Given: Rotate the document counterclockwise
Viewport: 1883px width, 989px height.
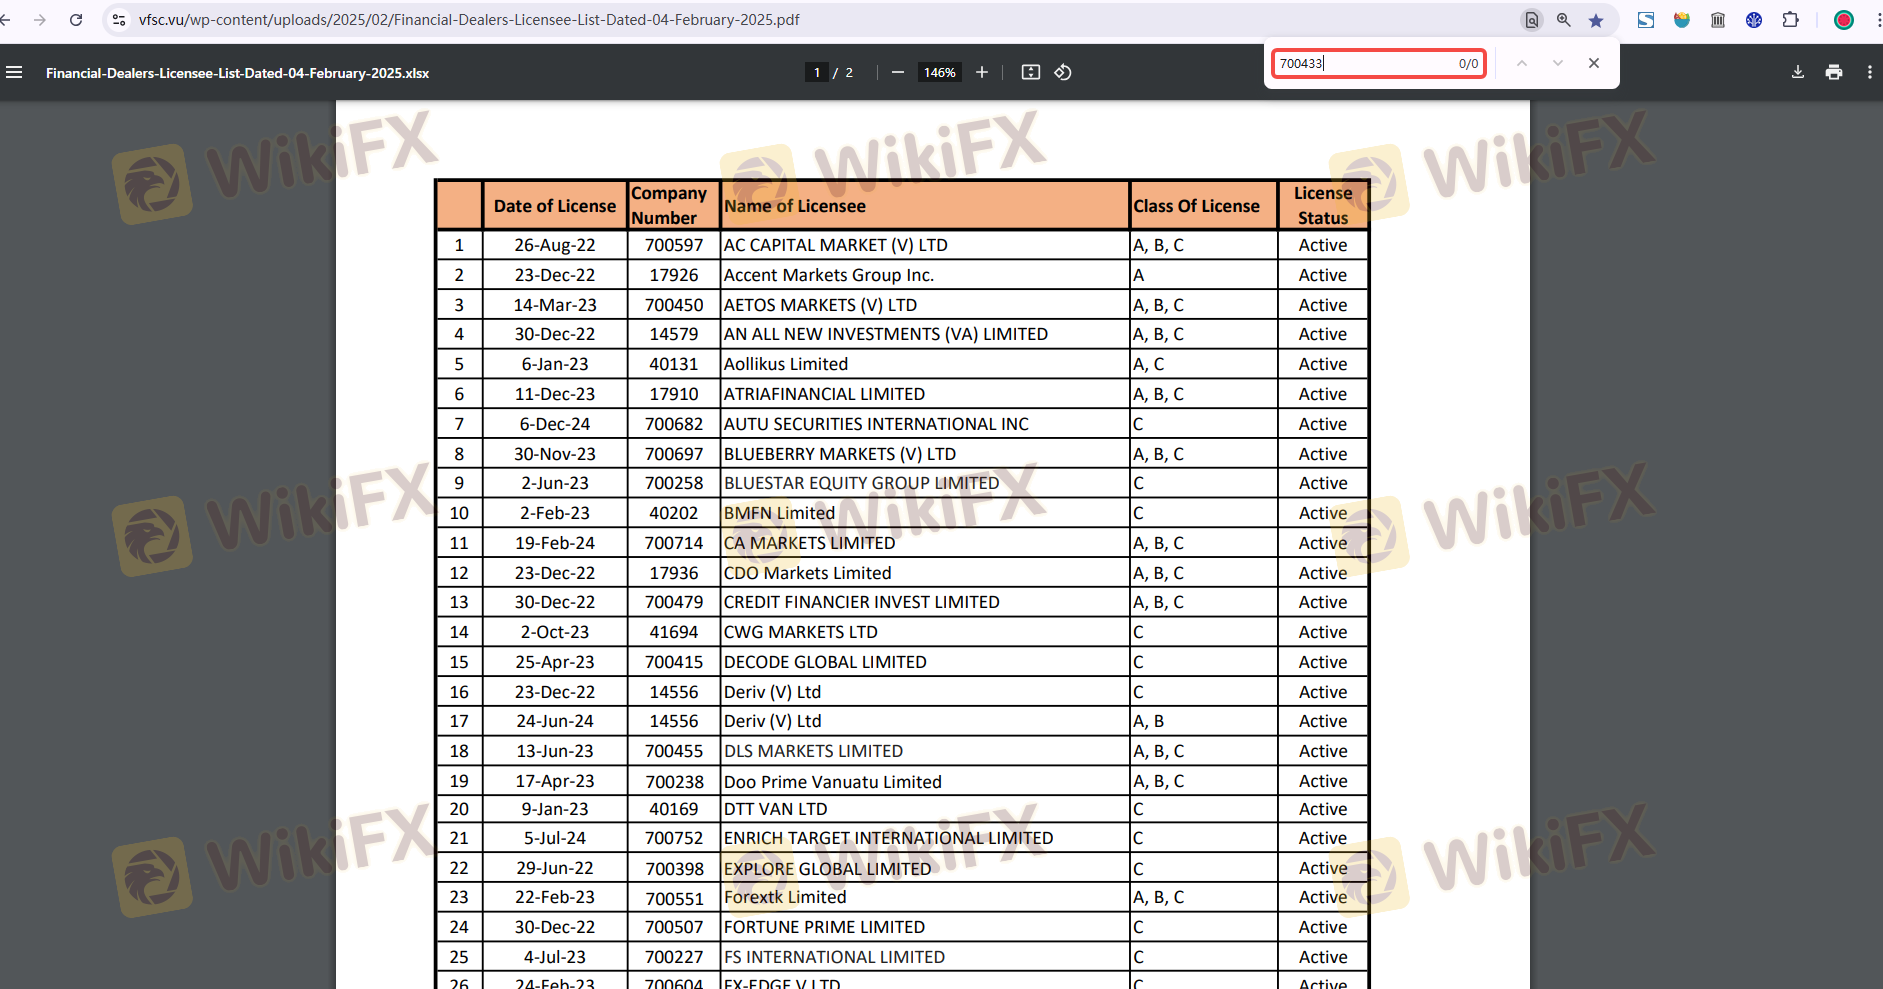Looking at the screenshot, I should [x=1063, y=72].
